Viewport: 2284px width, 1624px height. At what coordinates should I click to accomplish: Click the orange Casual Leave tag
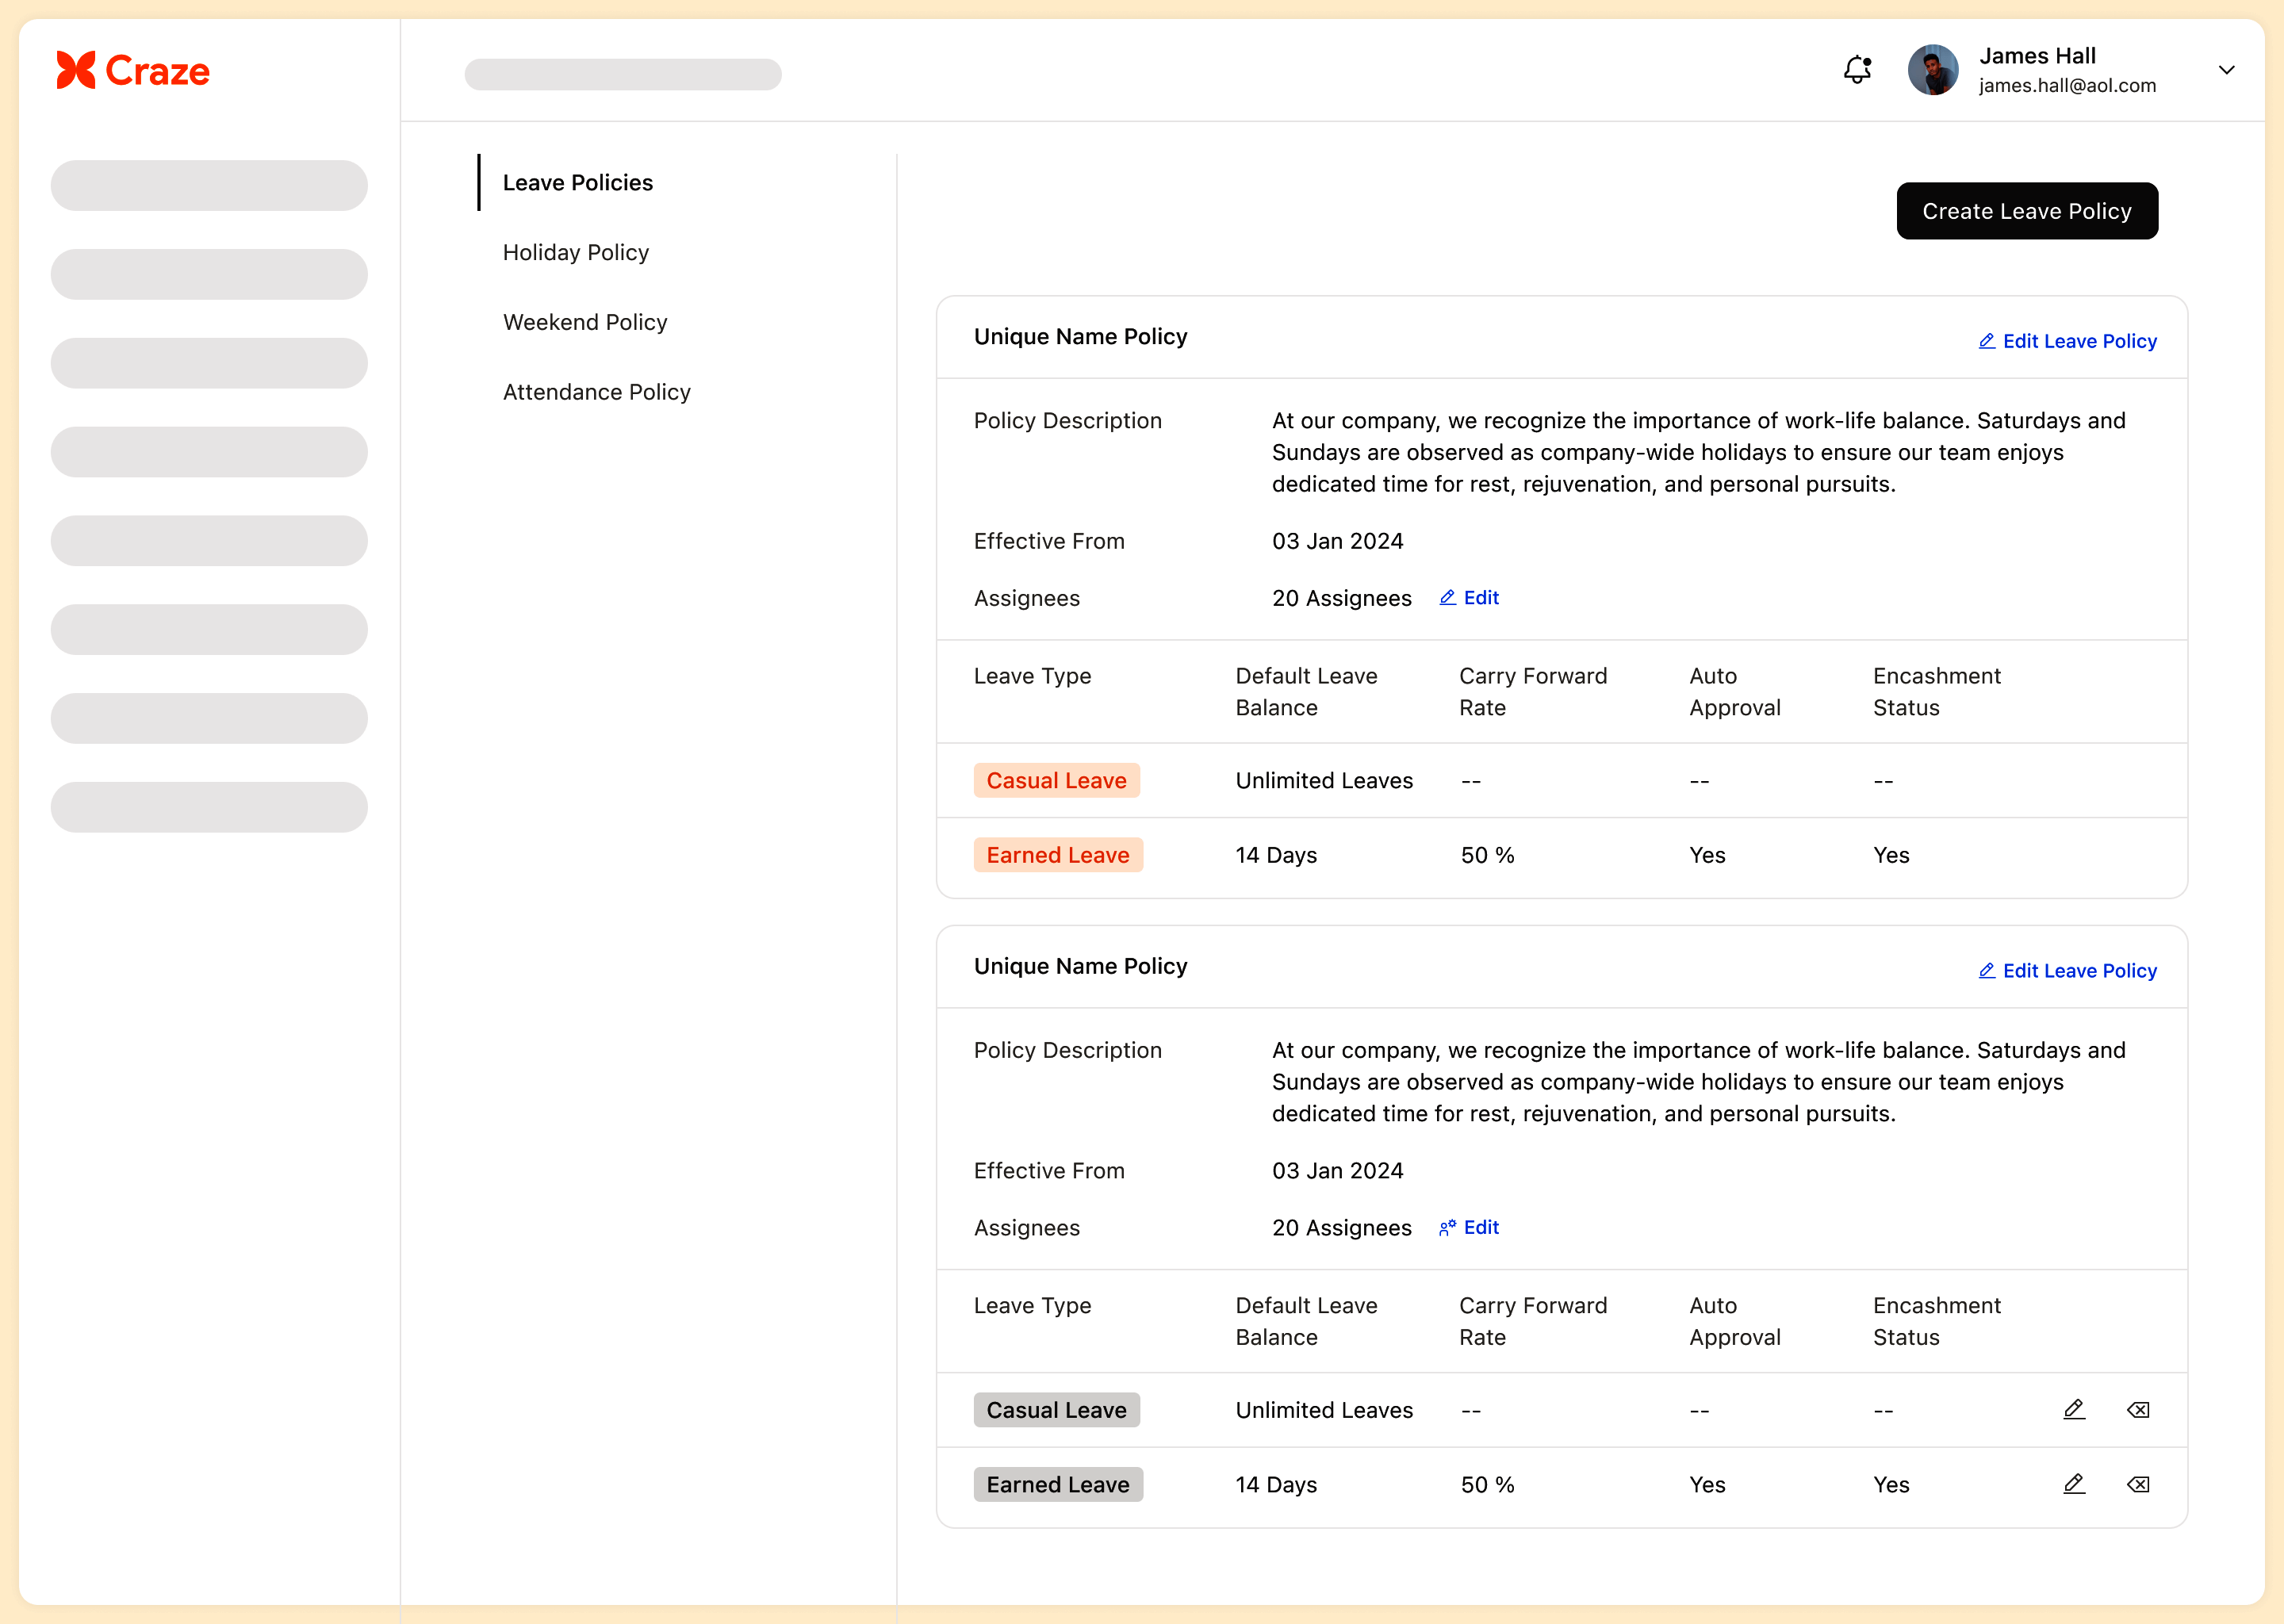coord(1056,780)
